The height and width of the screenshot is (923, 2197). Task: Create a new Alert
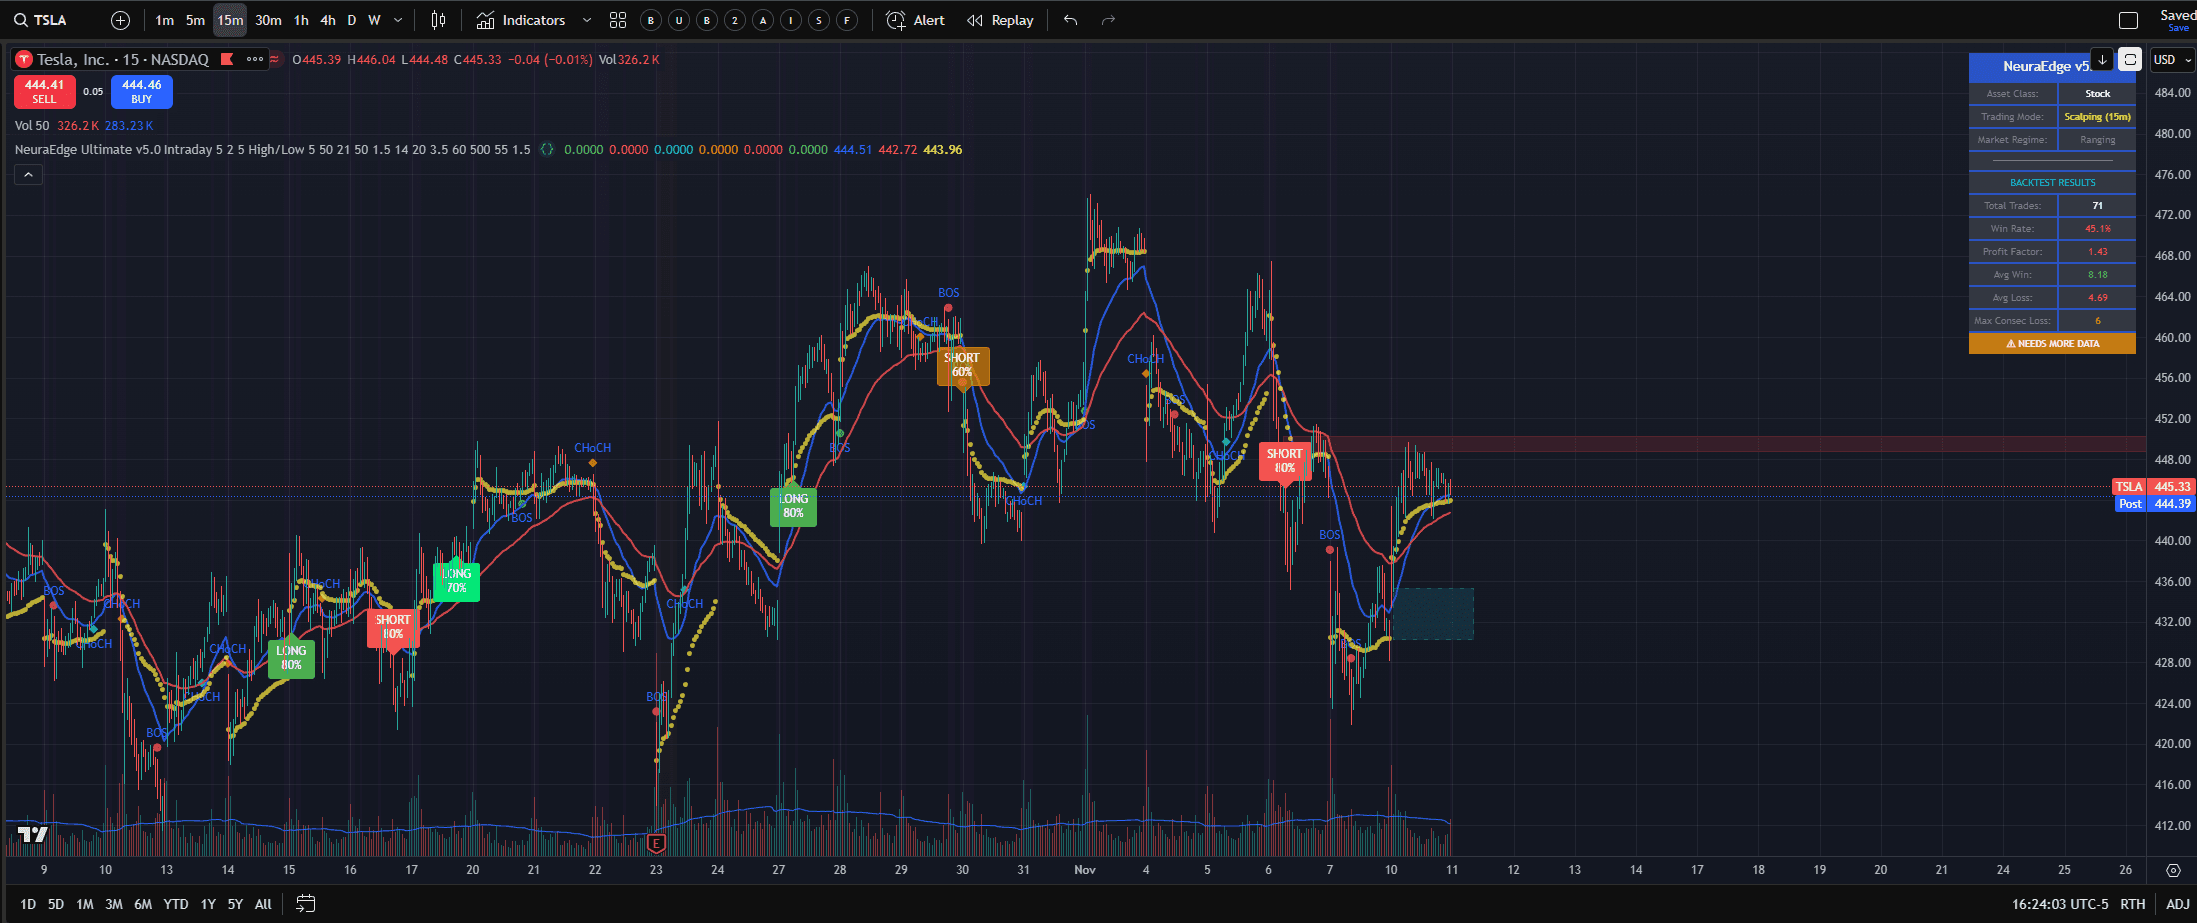[915, 19]
